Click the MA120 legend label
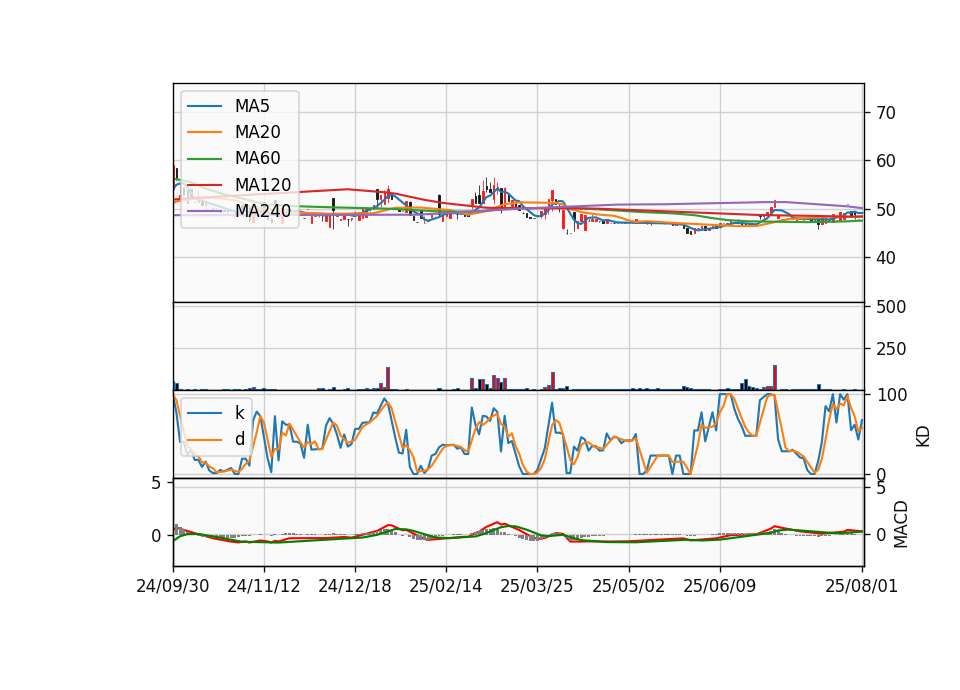The height and width of the screenshot is (690, 960). pos(263,185)
